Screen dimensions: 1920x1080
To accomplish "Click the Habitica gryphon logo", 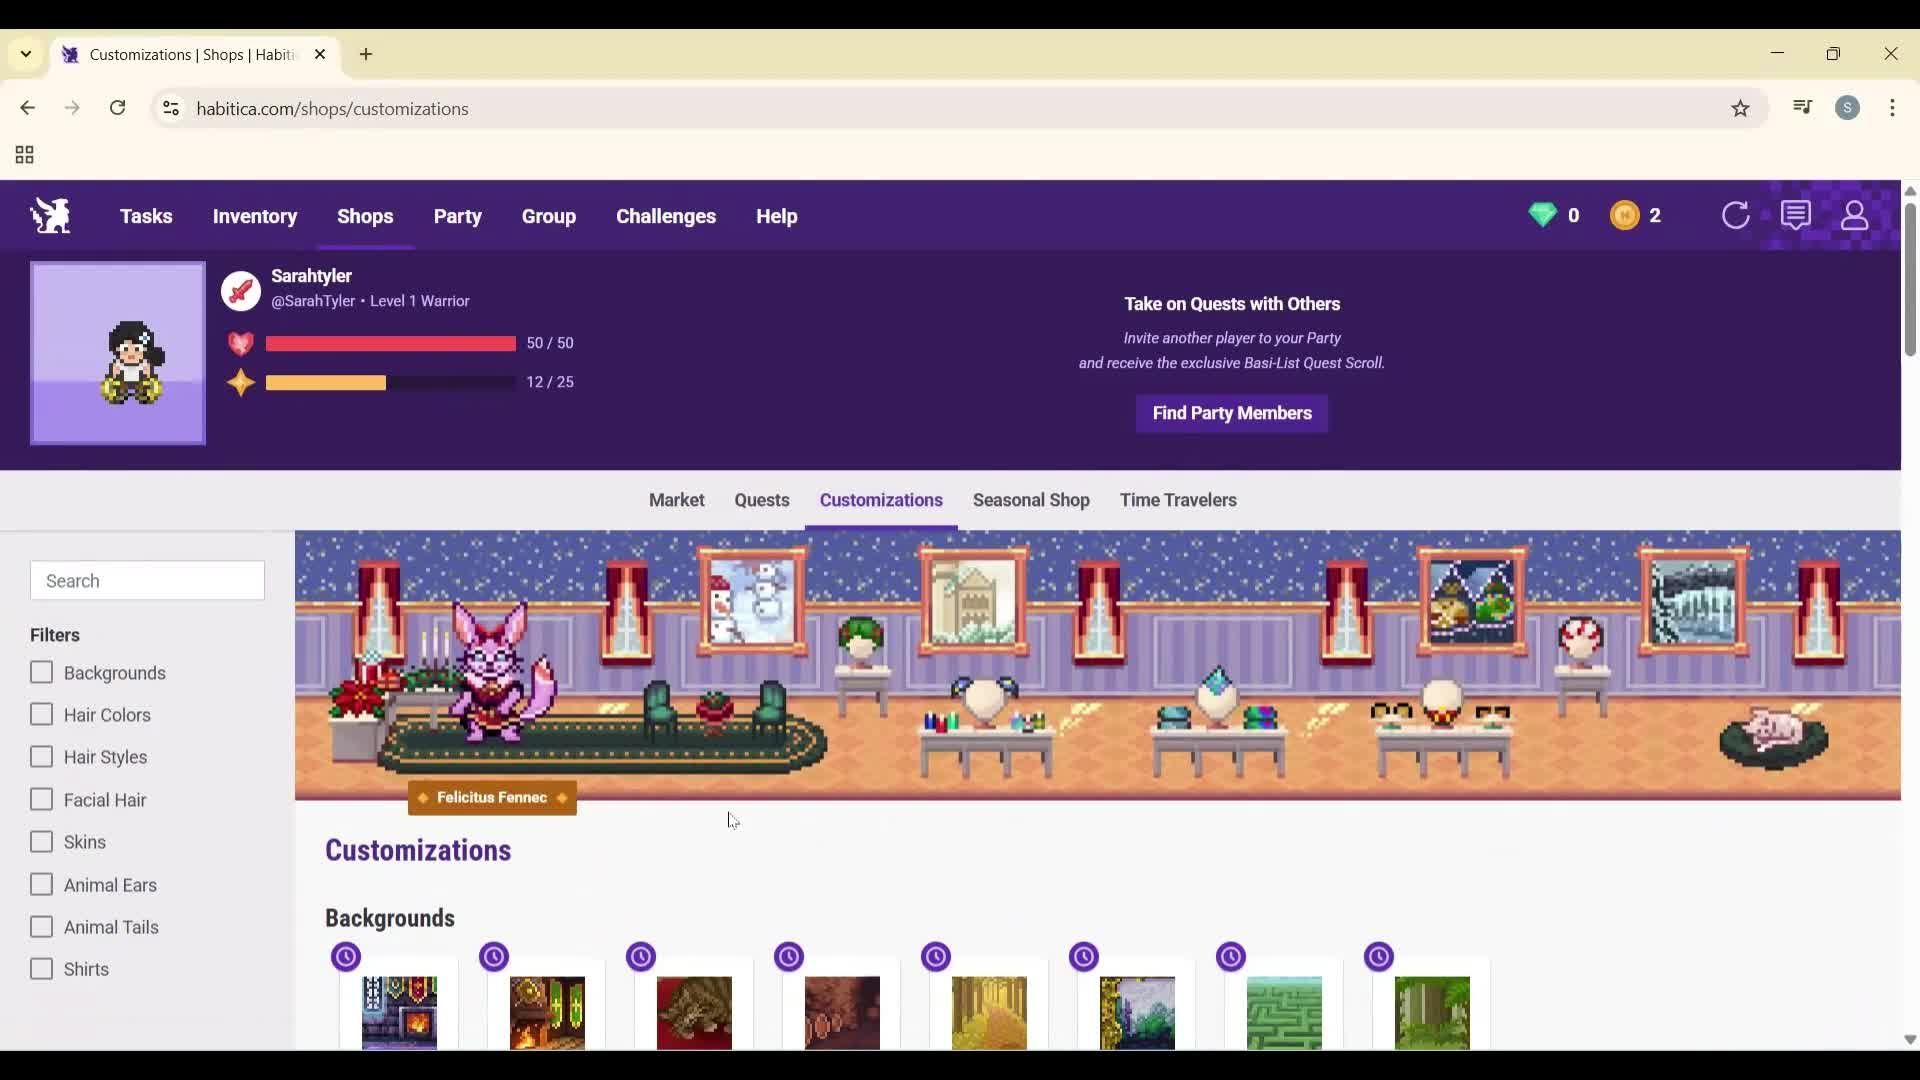I will click(x=49, y=215).
